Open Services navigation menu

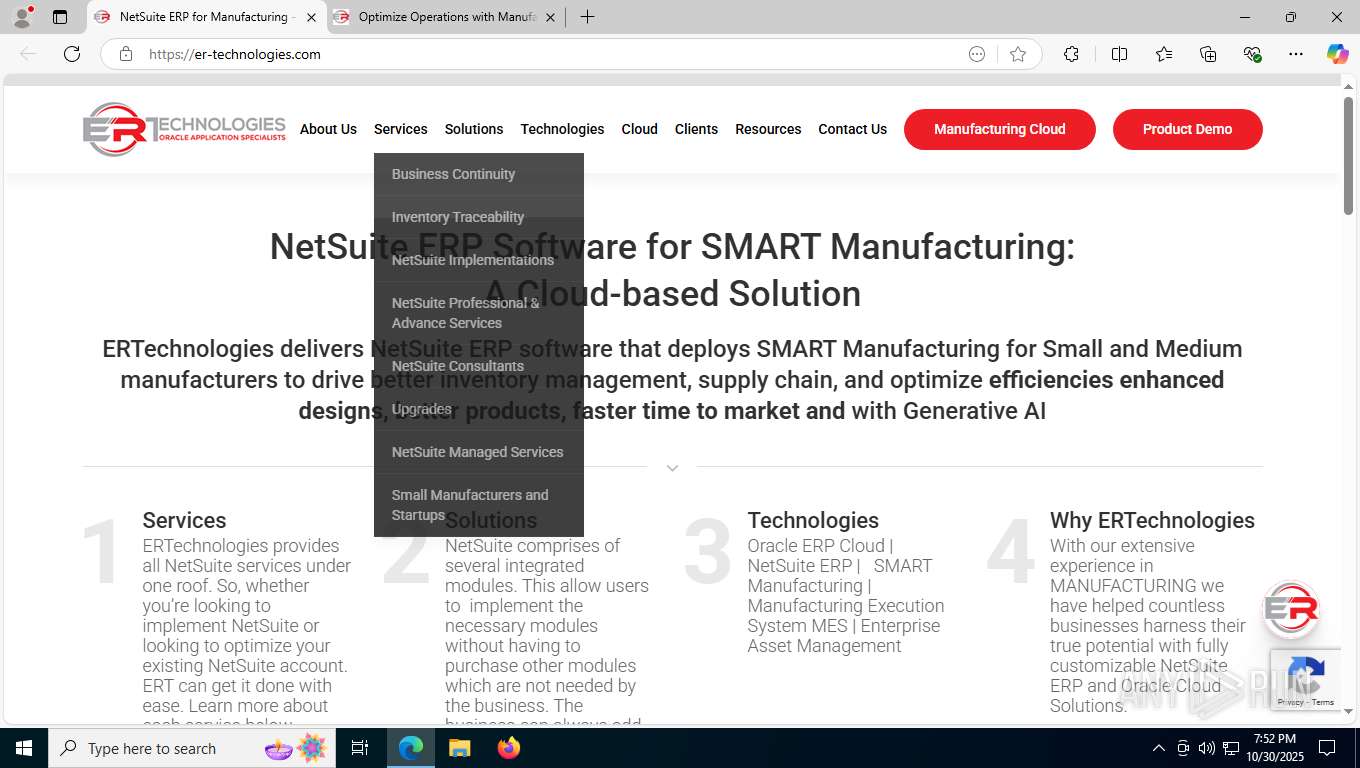click(x=400, y=129)
